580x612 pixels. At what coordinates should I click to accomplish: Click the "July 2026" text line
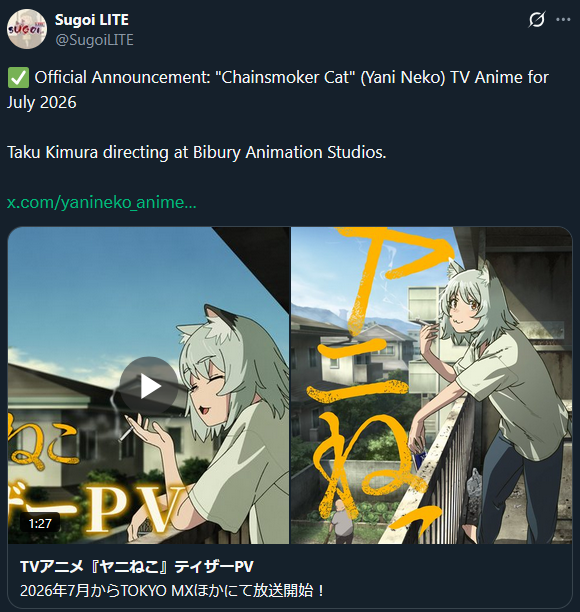[x=42, y=102]
